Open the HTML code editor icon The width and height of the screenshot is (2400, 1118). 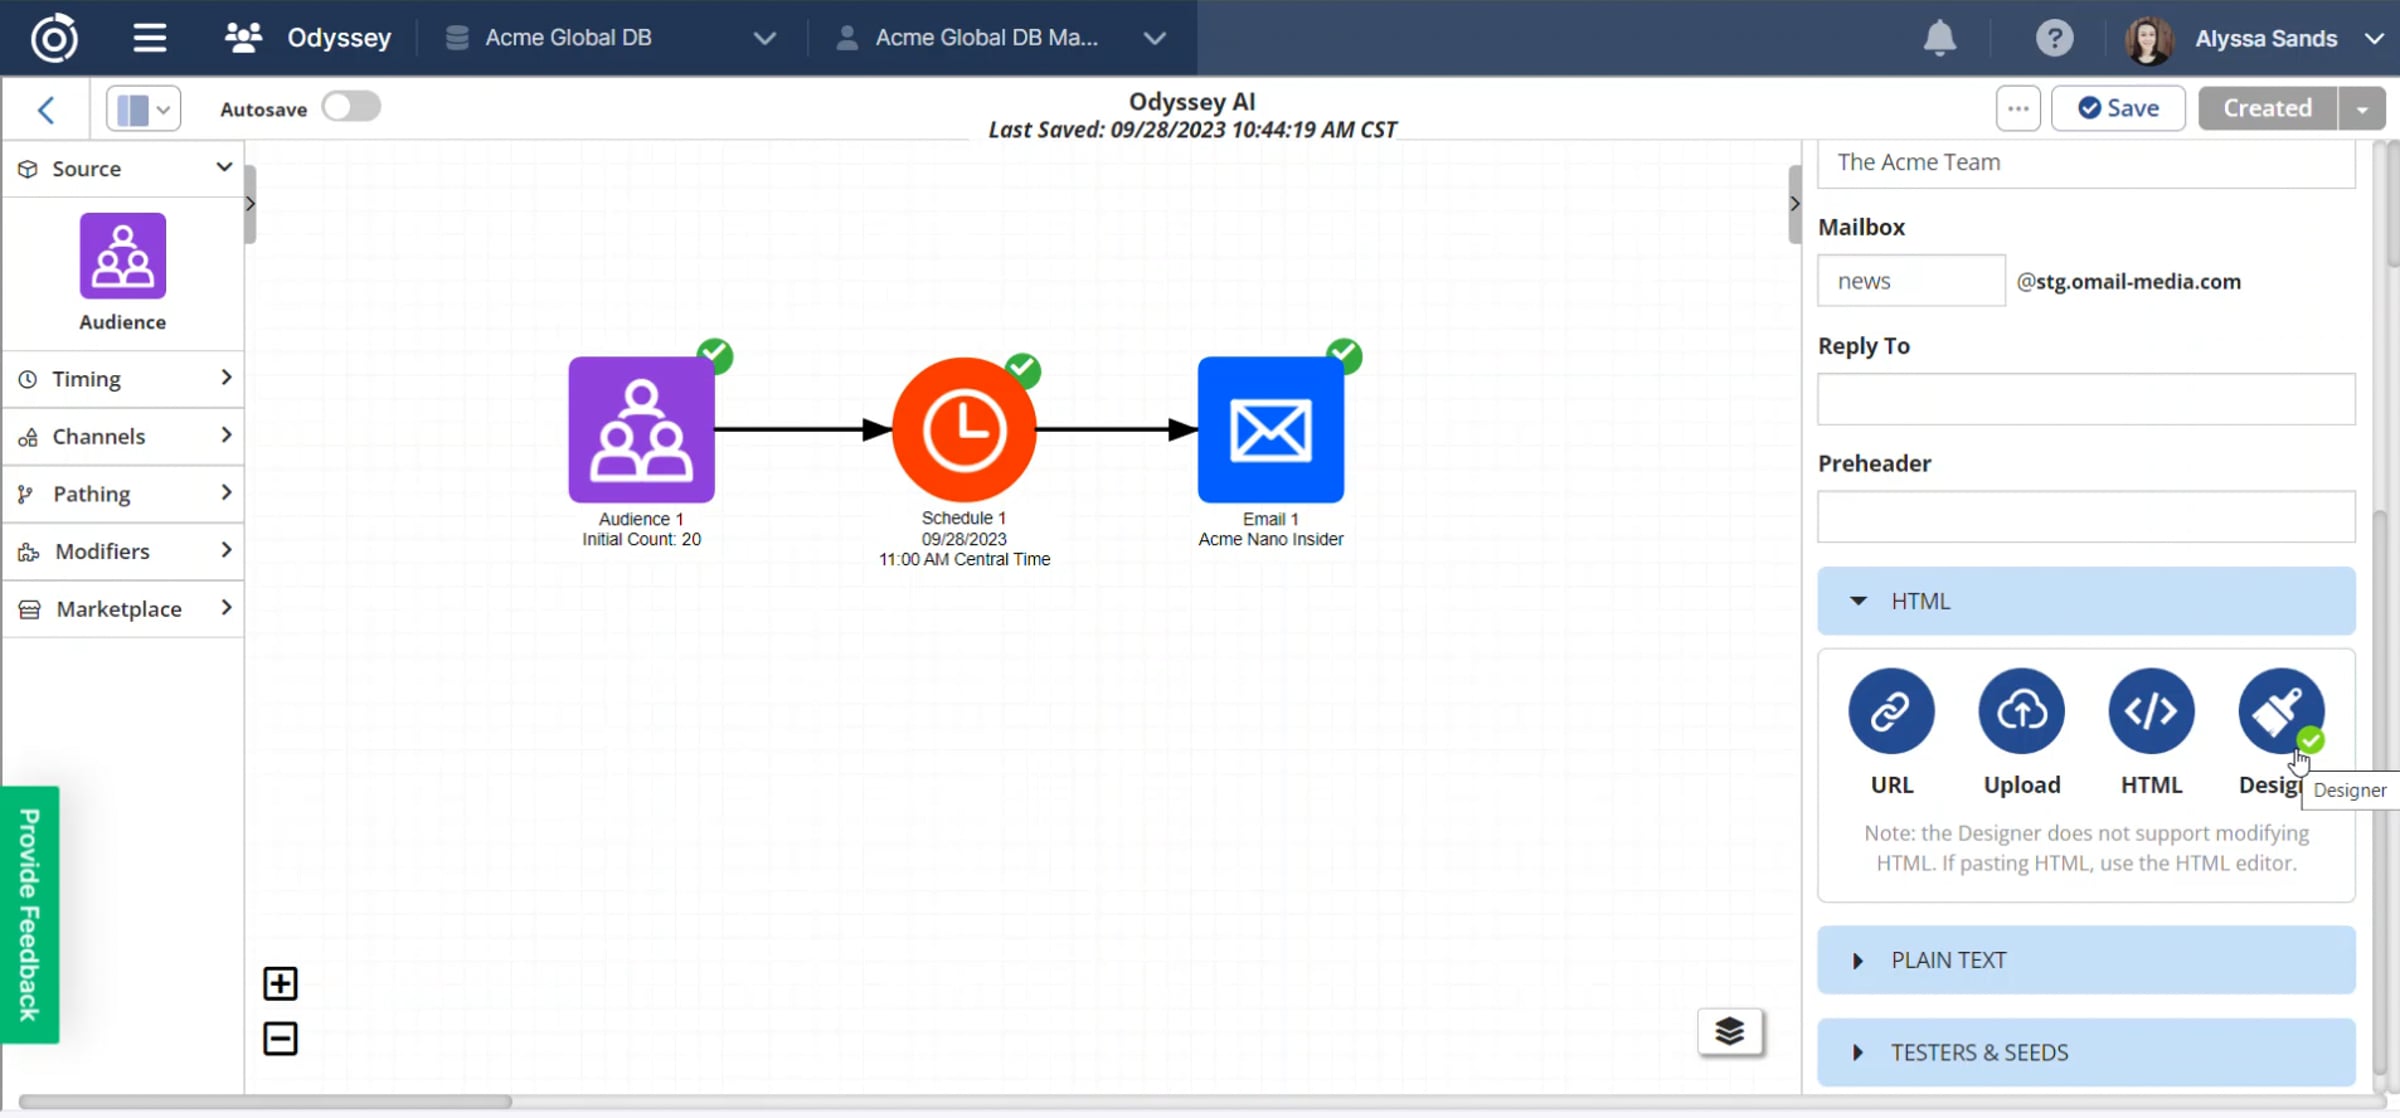(2151, 711)
